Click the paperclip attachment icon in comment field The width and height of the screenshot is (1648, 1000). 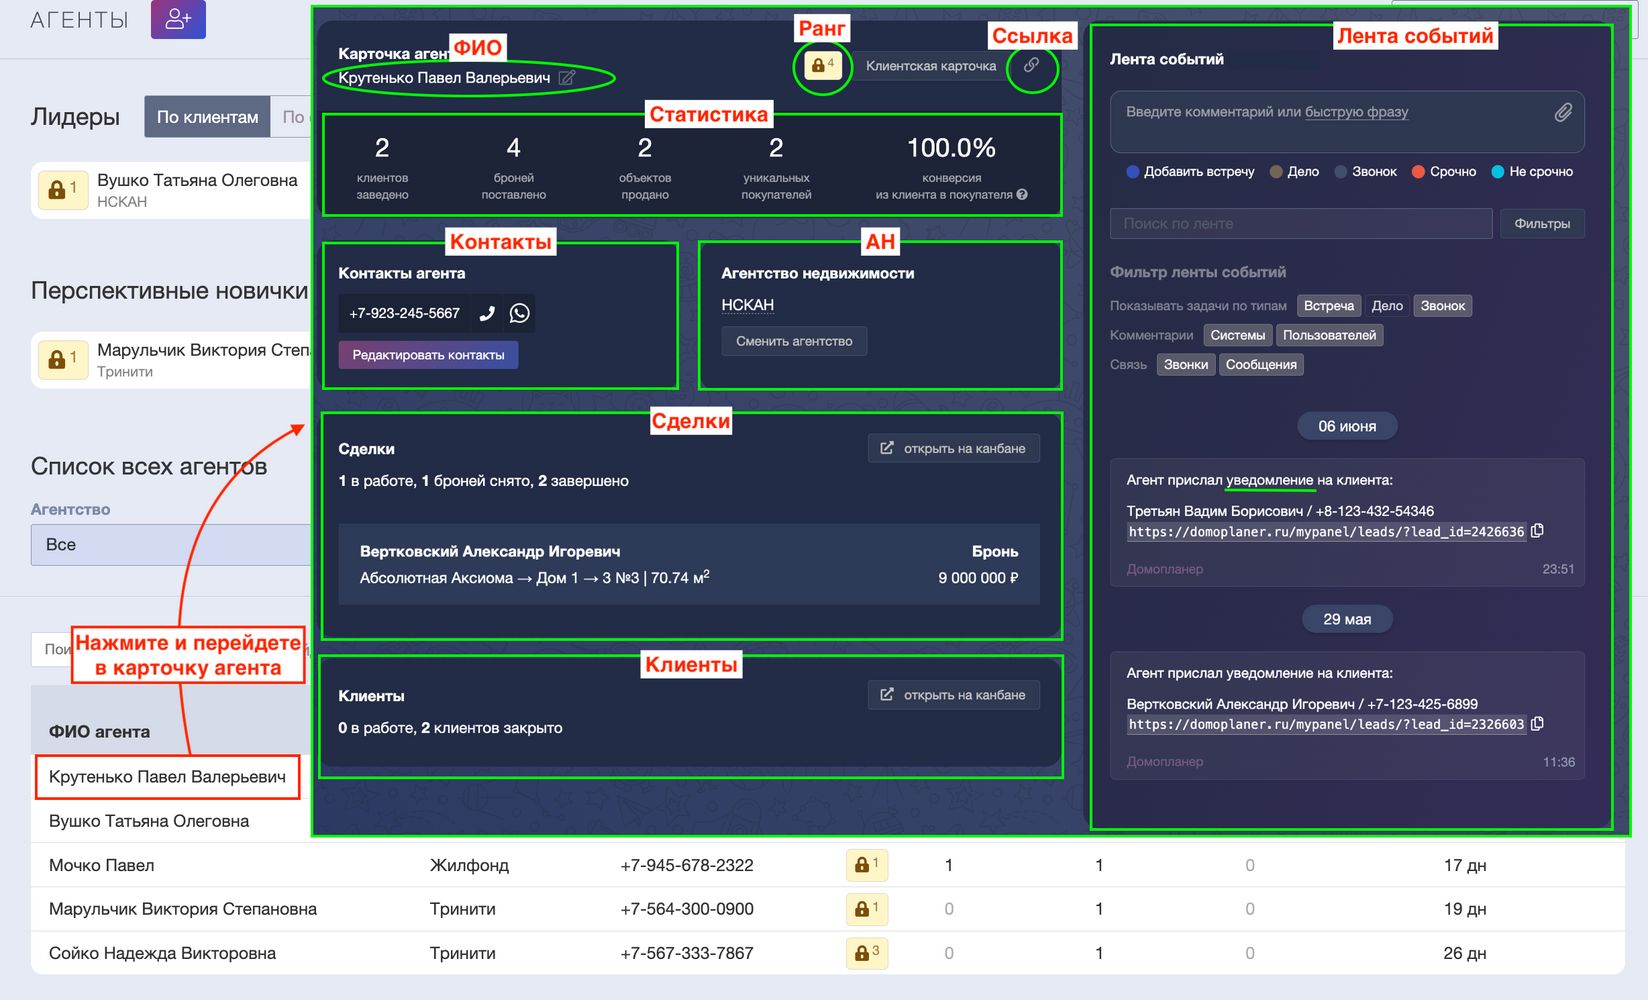pos(1563,113)
